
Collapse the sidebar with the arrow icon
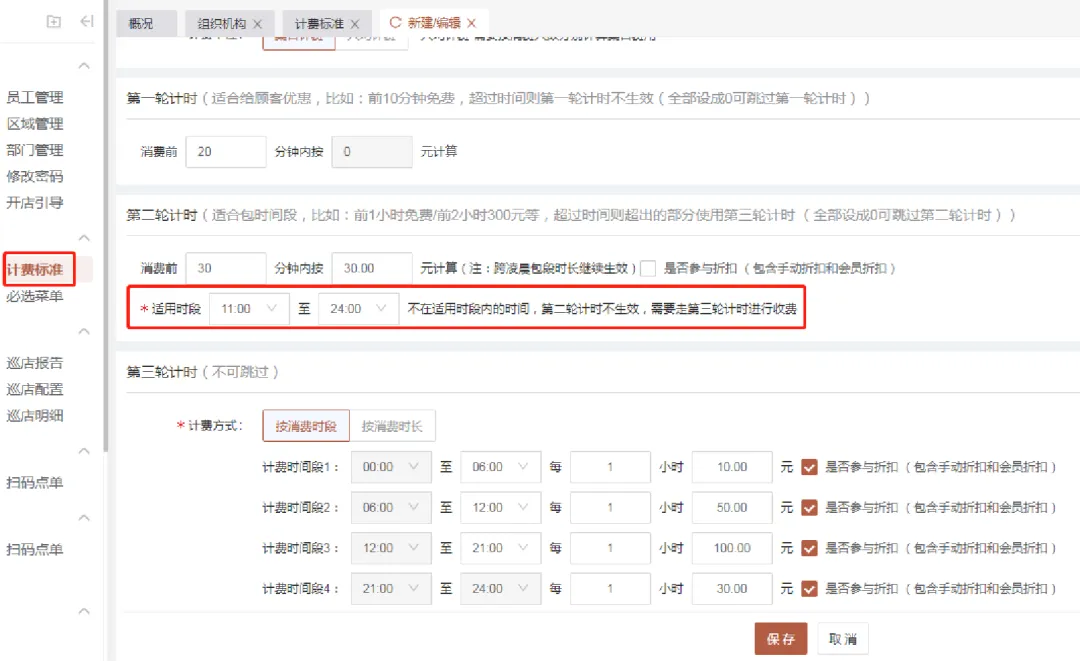(87, 22)
